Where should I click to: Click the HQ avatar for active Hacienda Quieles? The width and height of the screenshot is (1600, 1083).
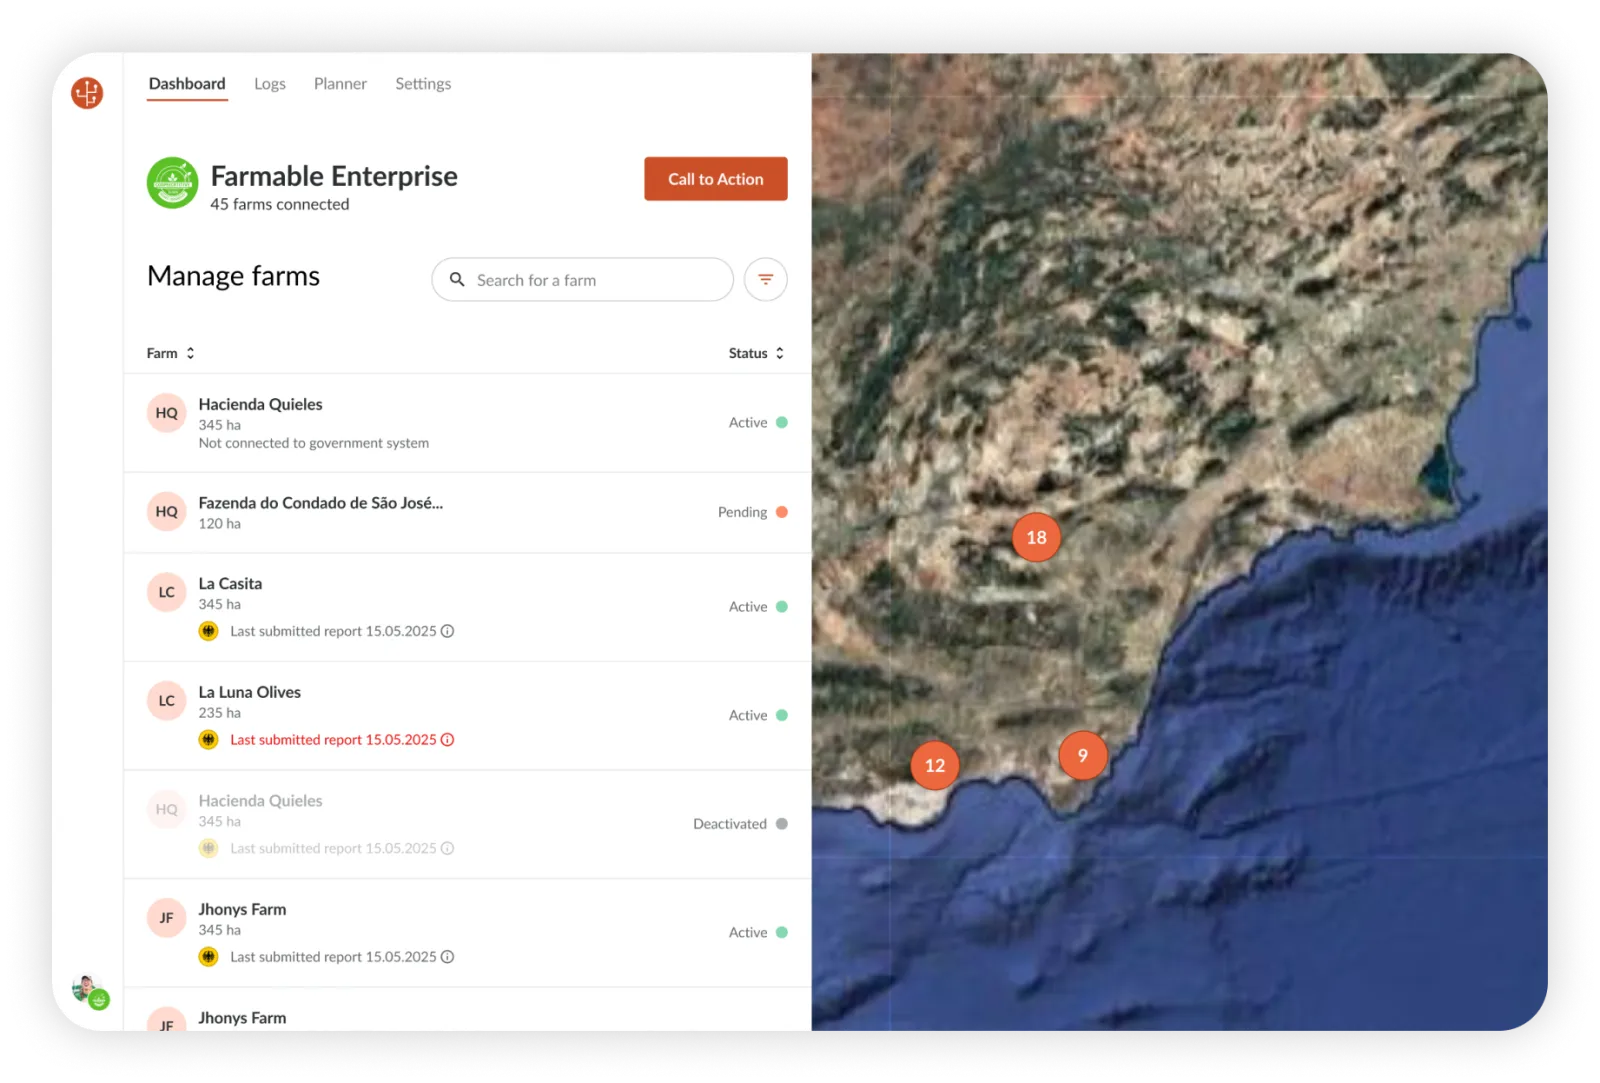coord(167,413)
